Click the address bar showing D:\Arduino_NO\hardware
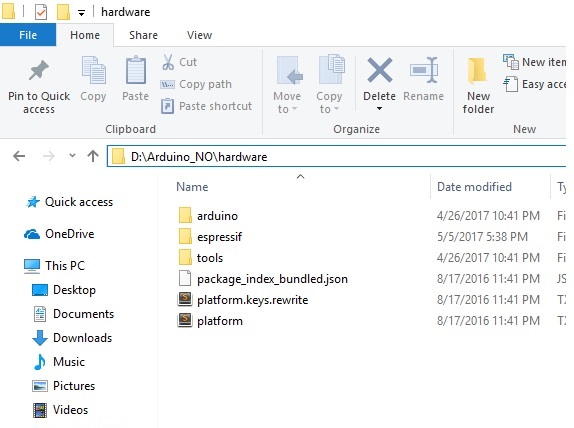 pos(337,156)
